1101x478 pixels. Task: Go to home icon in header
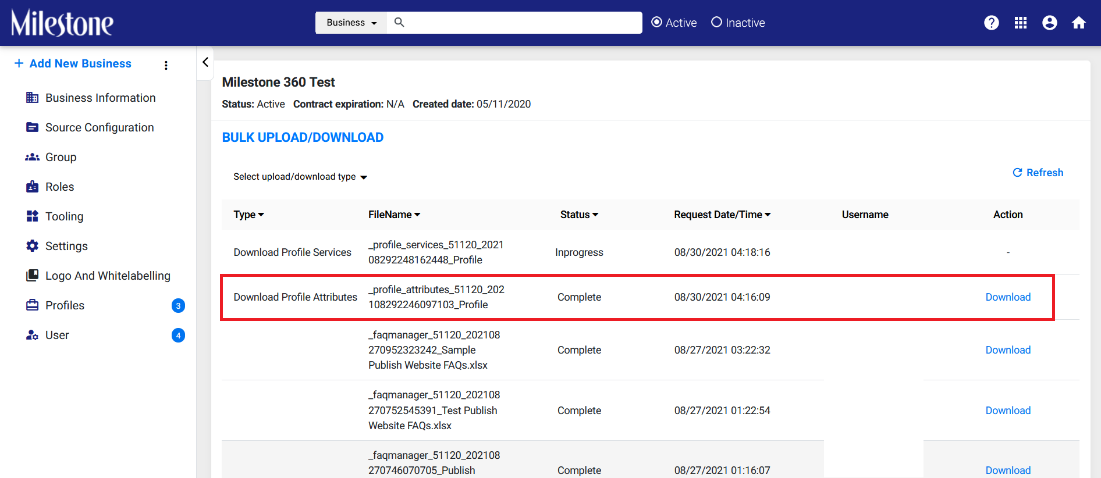tap(1079, 22)
